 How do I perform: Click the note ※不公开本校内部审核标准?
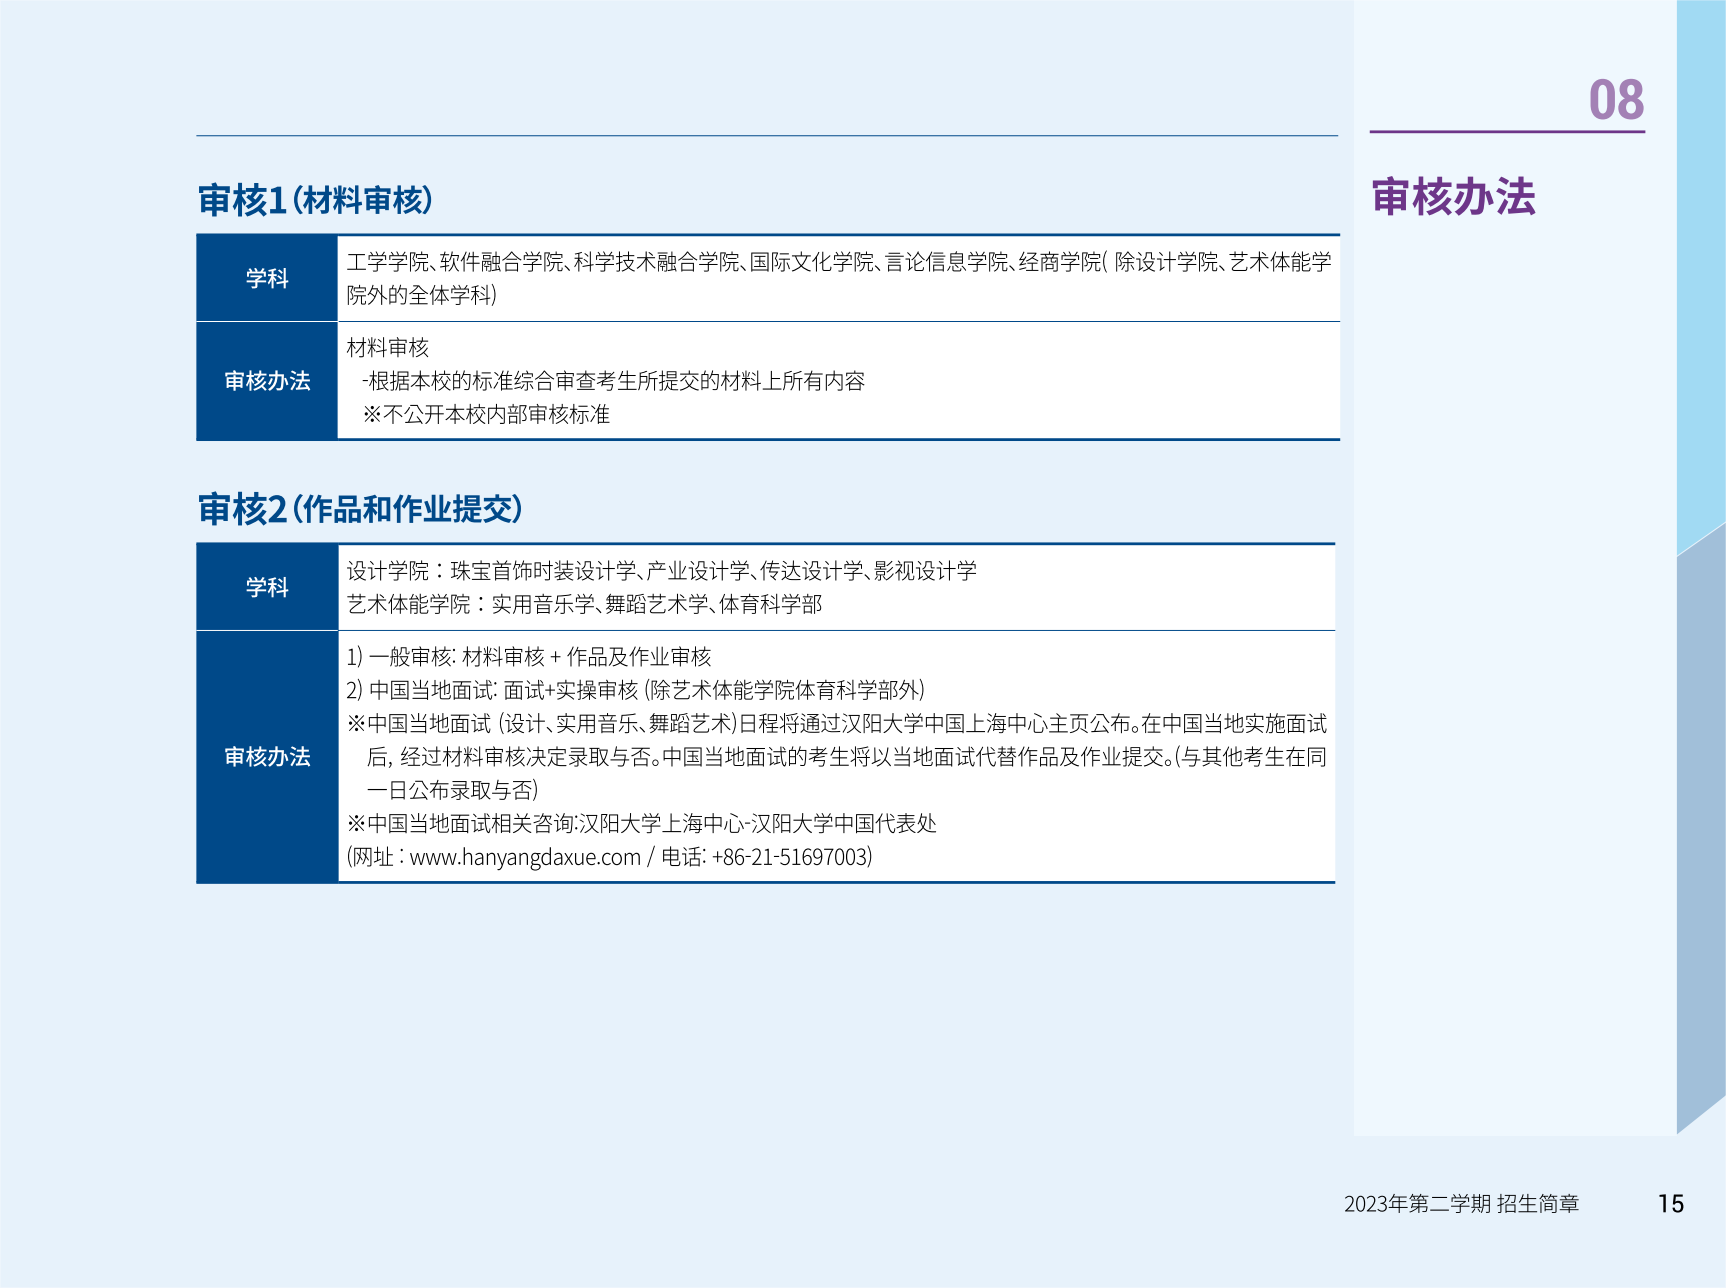coord(486,414)
